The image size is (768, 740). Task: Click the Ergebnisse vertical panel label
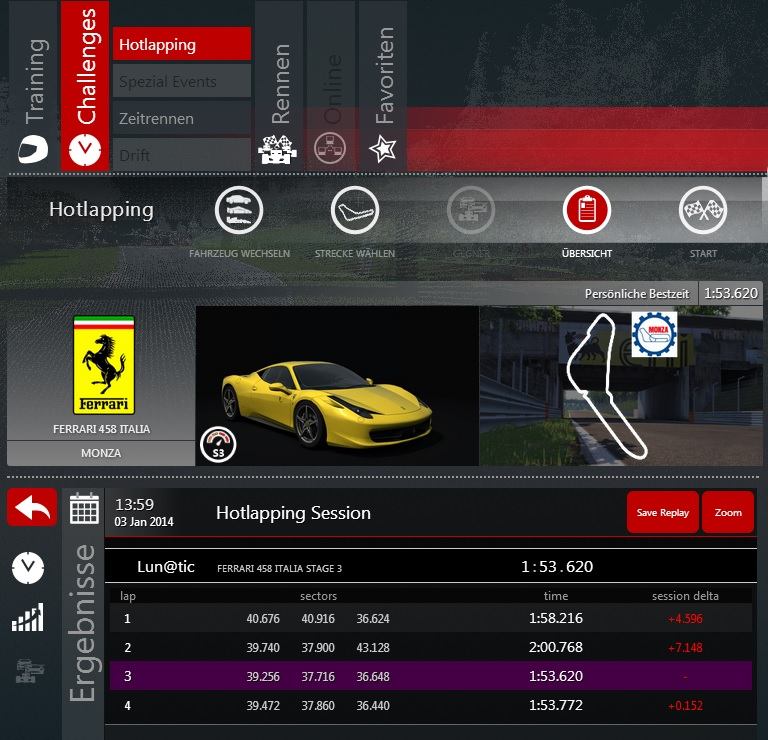[x=82, y=623]
